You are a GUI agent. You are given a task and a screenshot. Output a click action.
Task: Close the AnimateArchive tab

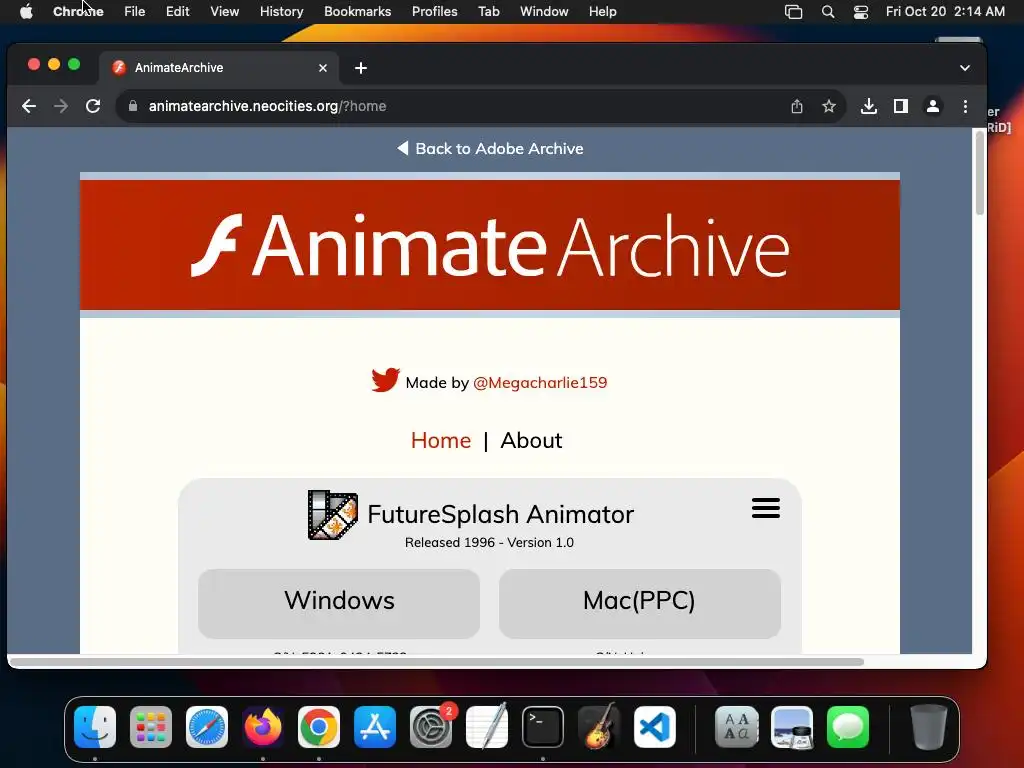[x=323, y=68]
